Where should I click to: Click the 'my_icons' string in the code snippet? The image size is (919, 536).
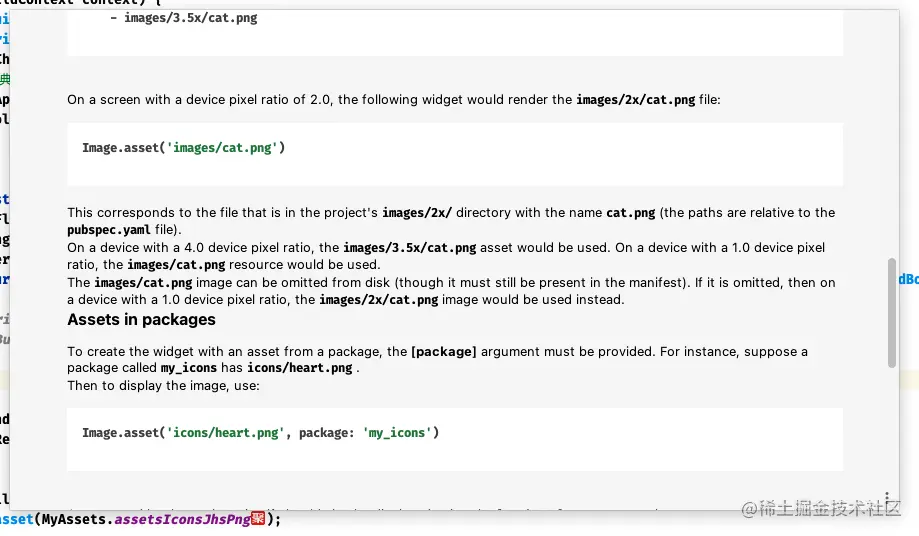pyautogui.click(x=396, y=433)
